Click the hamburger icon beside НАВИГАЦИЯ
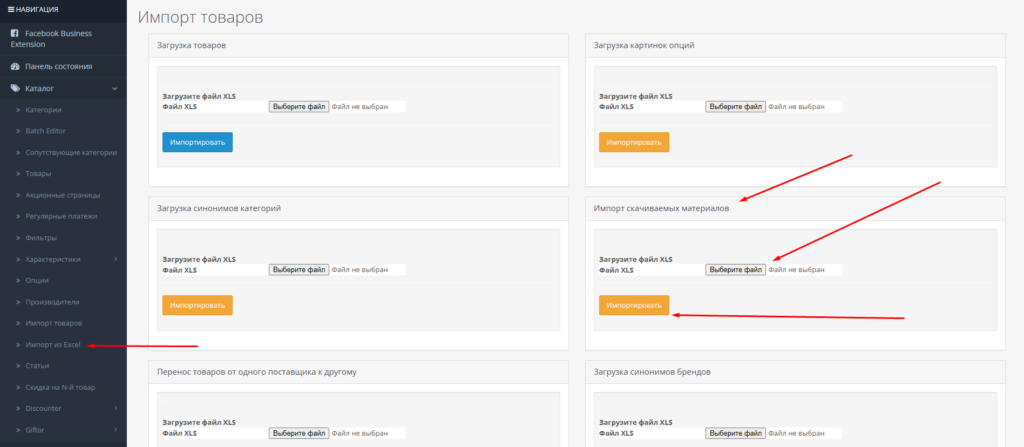The width and height of the screenshot is (1024, 447). pos(7,9)
